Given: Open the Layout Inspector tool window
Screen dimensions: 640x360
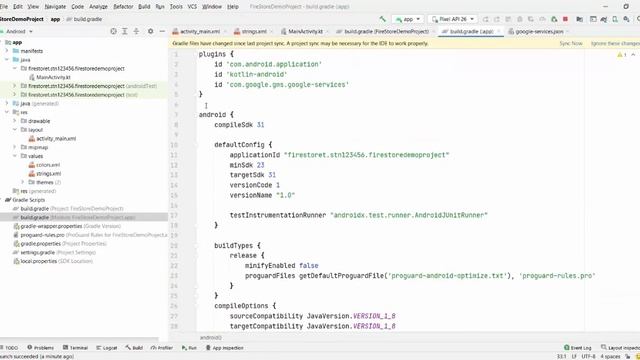Looking at the screenshot, I should 620,348.
